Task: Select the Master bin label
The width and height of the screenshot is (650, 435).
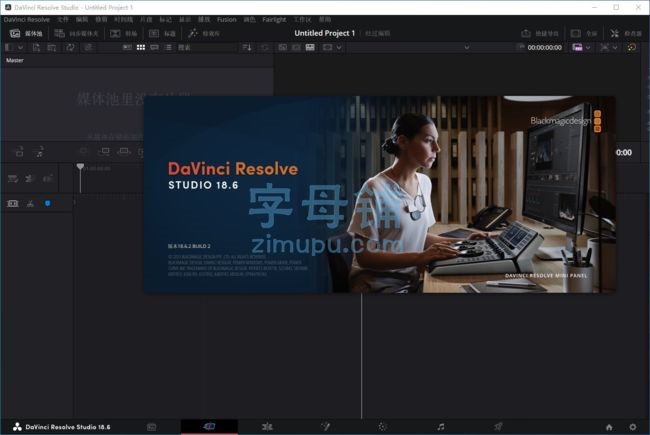Action: tap(15, 60)
